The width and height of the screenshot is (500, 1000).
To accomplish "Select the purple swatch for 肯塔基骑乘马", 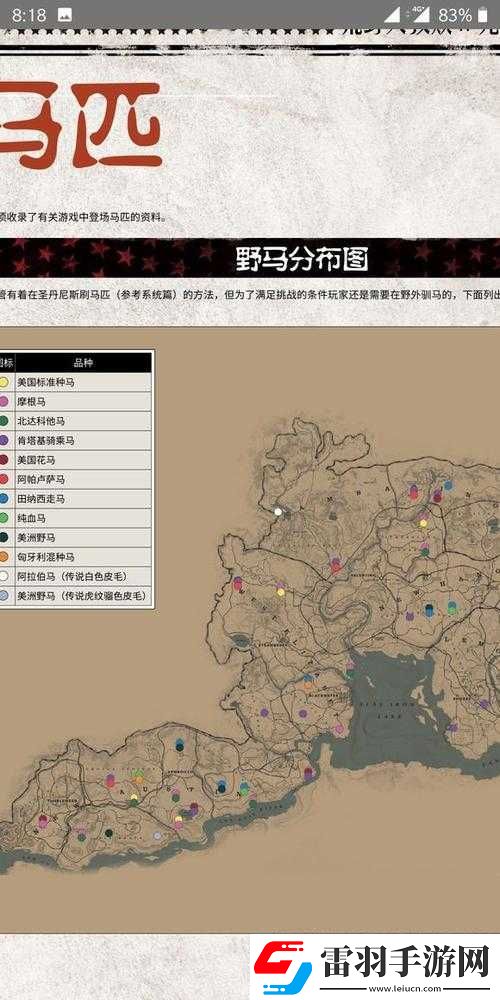I will click(x=4, y=441).
